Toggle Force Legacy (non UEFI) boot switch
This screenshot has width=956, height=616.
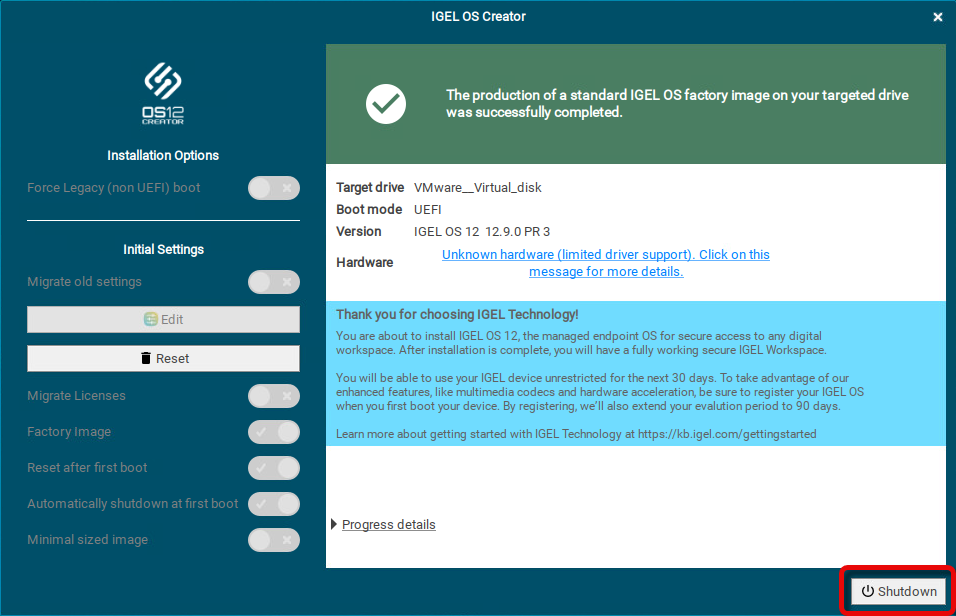(274, 188)
